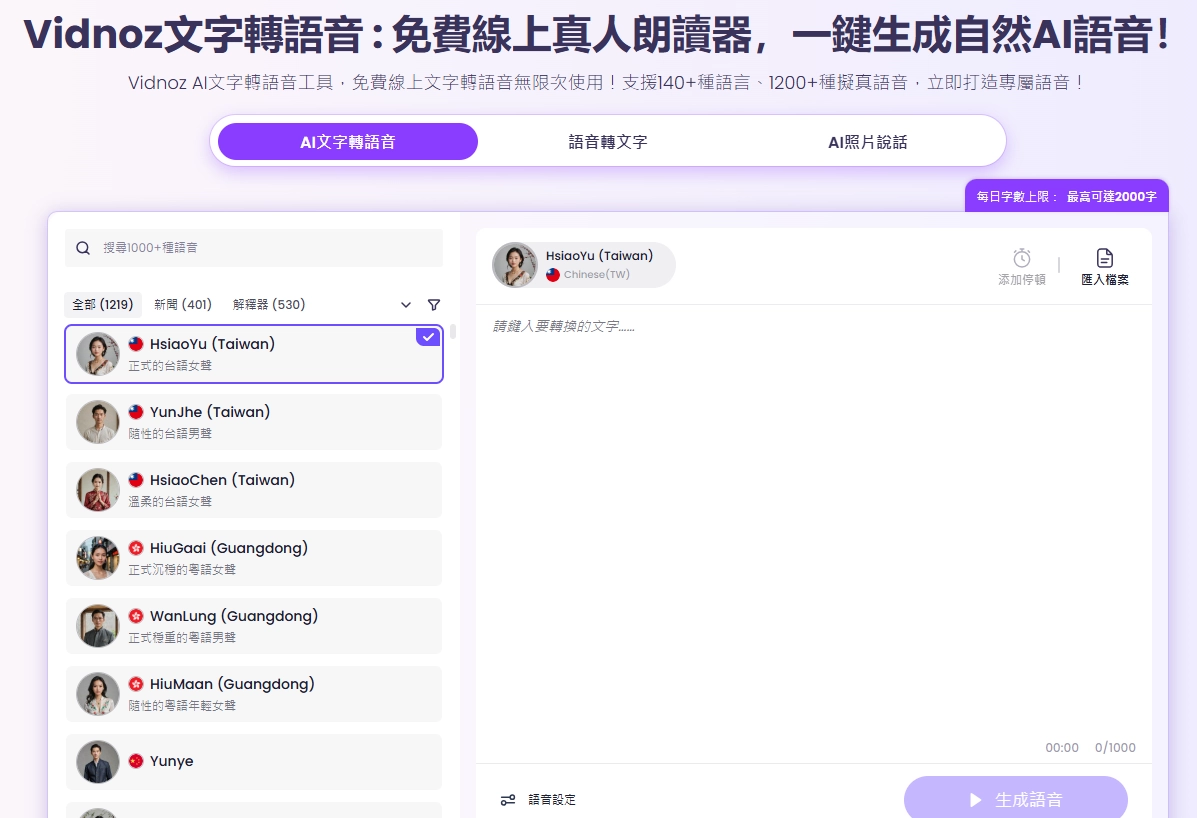The height and width of the screenshot is (818, 1197).
Task: Click the 添加停頓 label
Action: pos(1021,280)
